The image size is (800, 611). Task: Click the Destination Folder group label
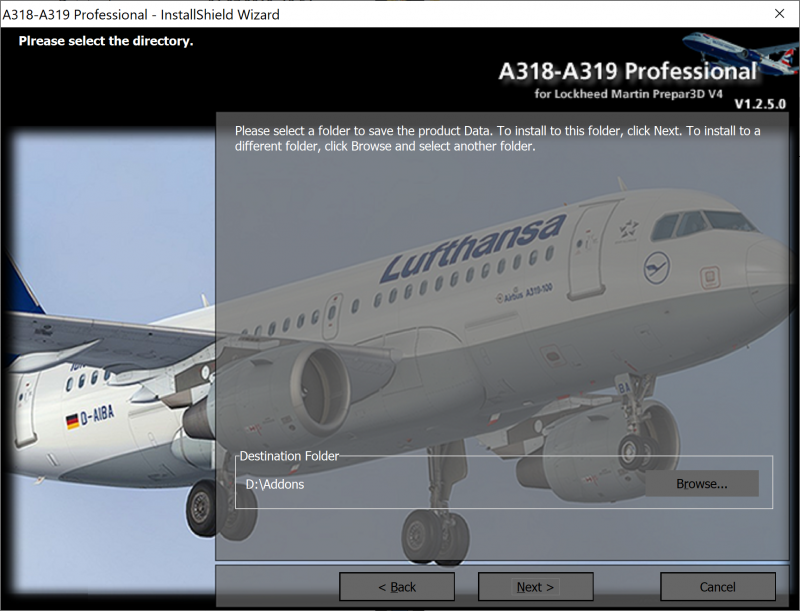(289, 456)
